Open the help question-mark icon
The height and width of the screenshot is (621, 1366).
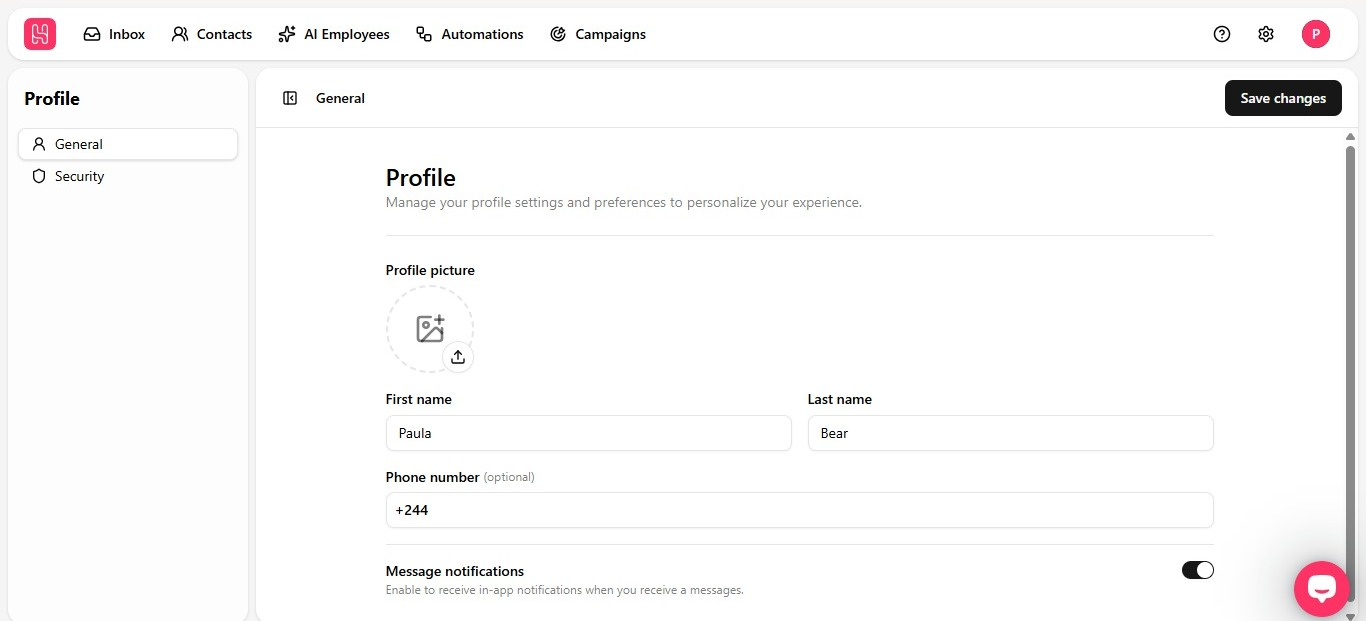[1222, 34]
